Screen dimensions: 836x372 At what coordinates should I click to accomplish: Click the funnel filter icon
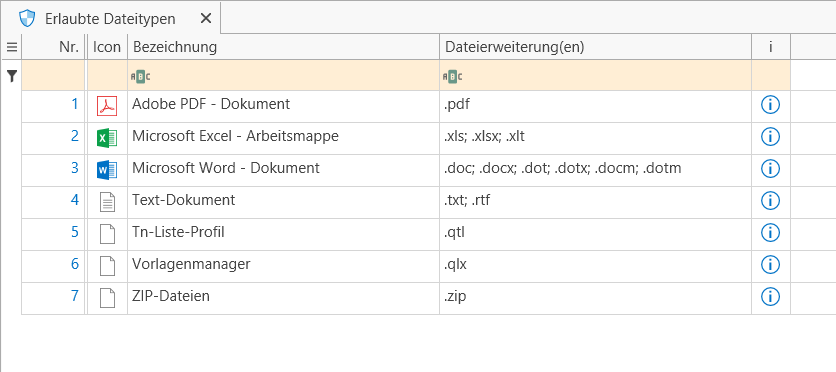click(x=12, y=76)
